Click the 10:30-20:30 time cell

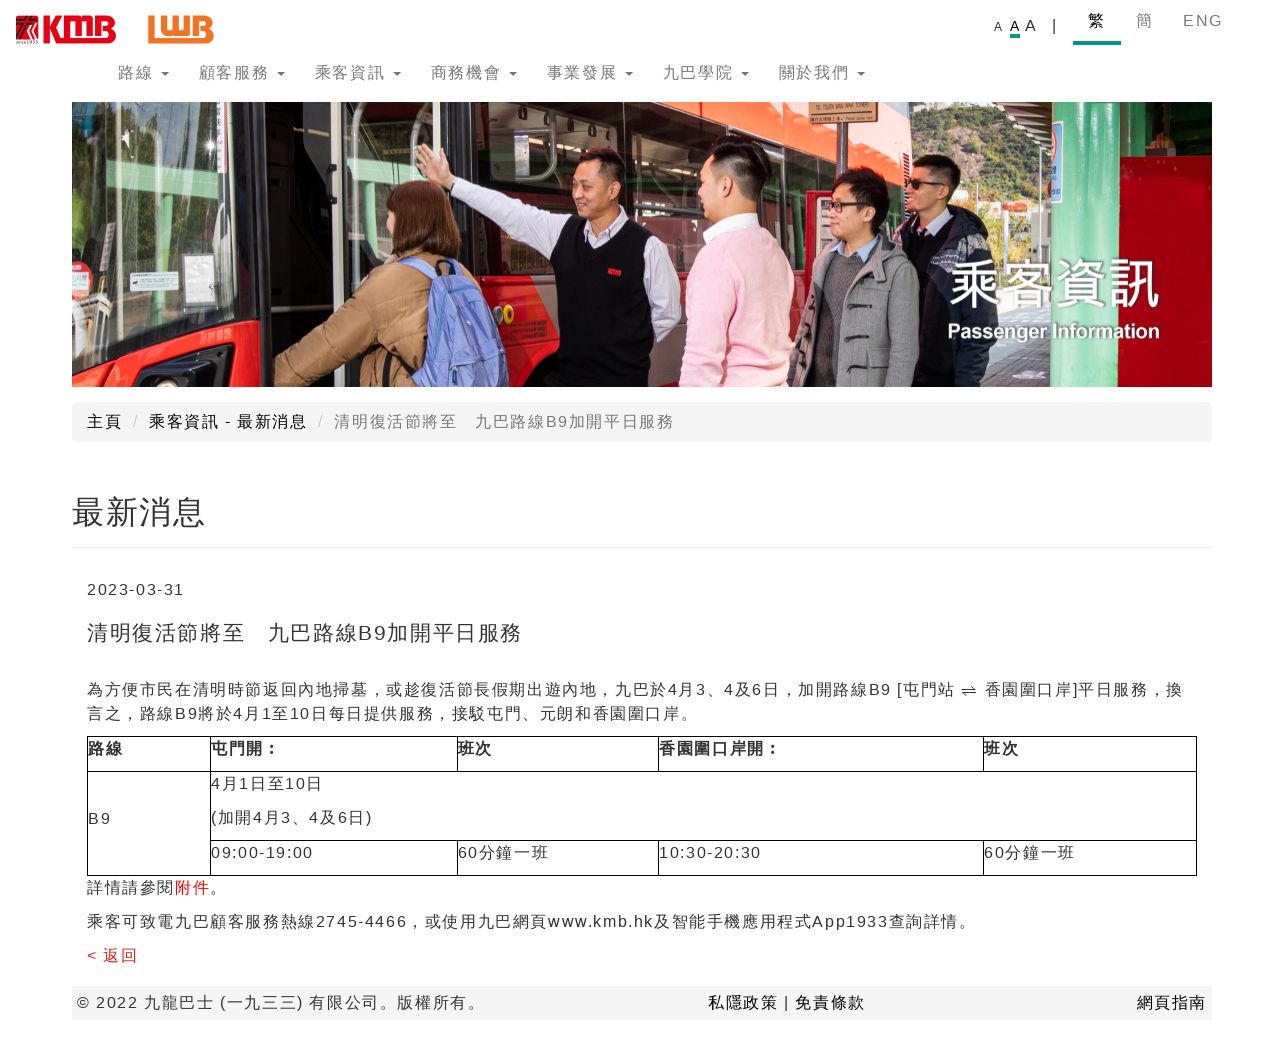pyautogui.click(x=821, y=858)
